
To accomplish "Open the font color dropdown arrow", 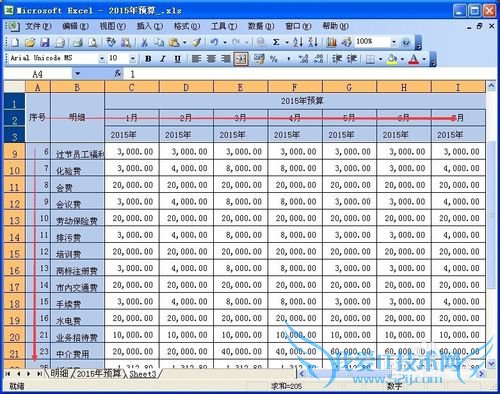I will tap(424, 59).
